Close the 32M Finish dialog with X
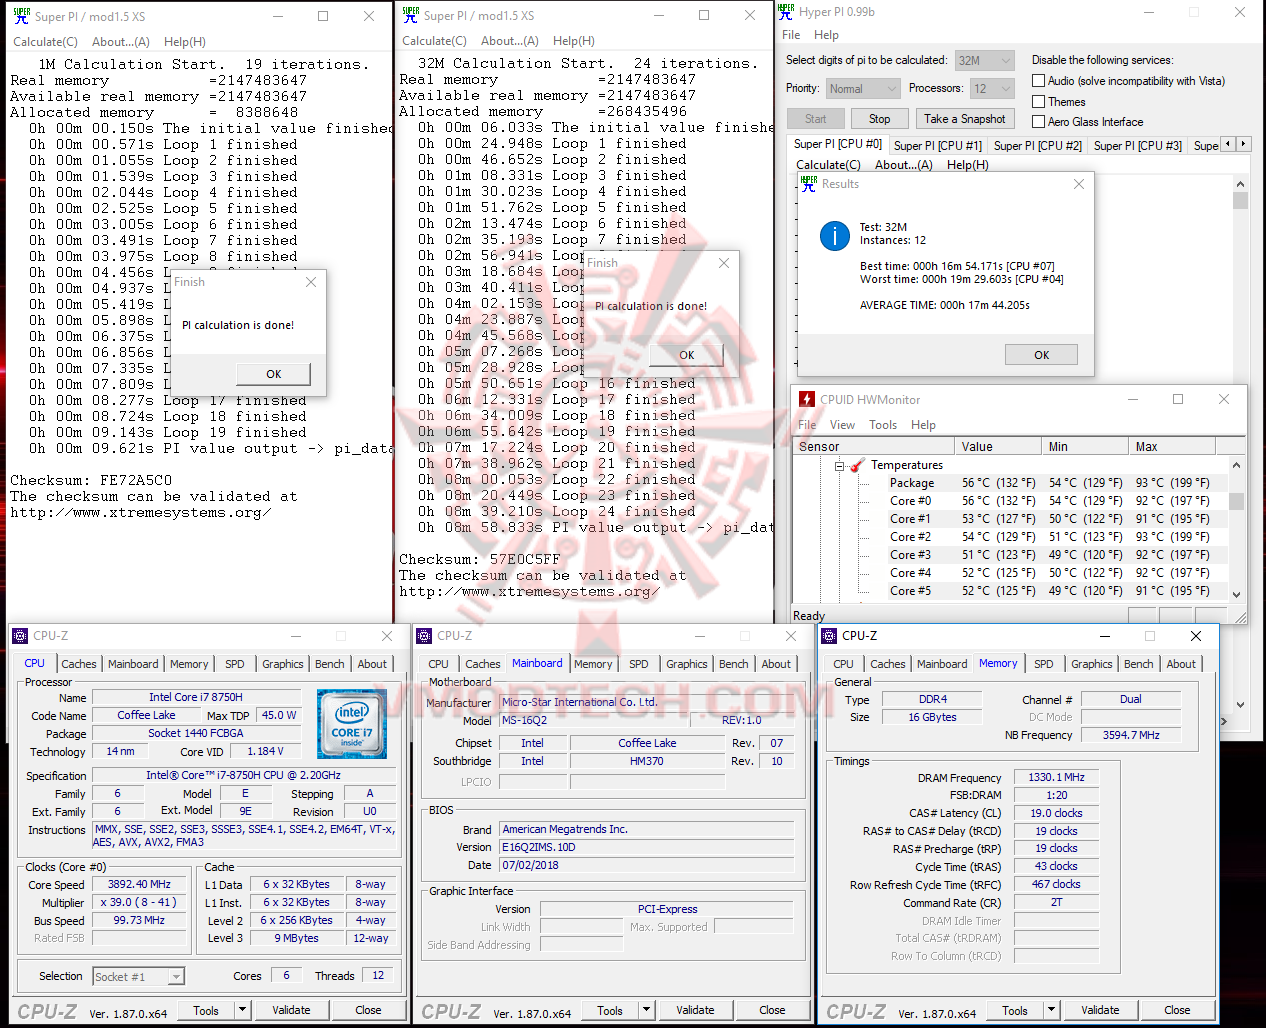 [x=724, y=263]
